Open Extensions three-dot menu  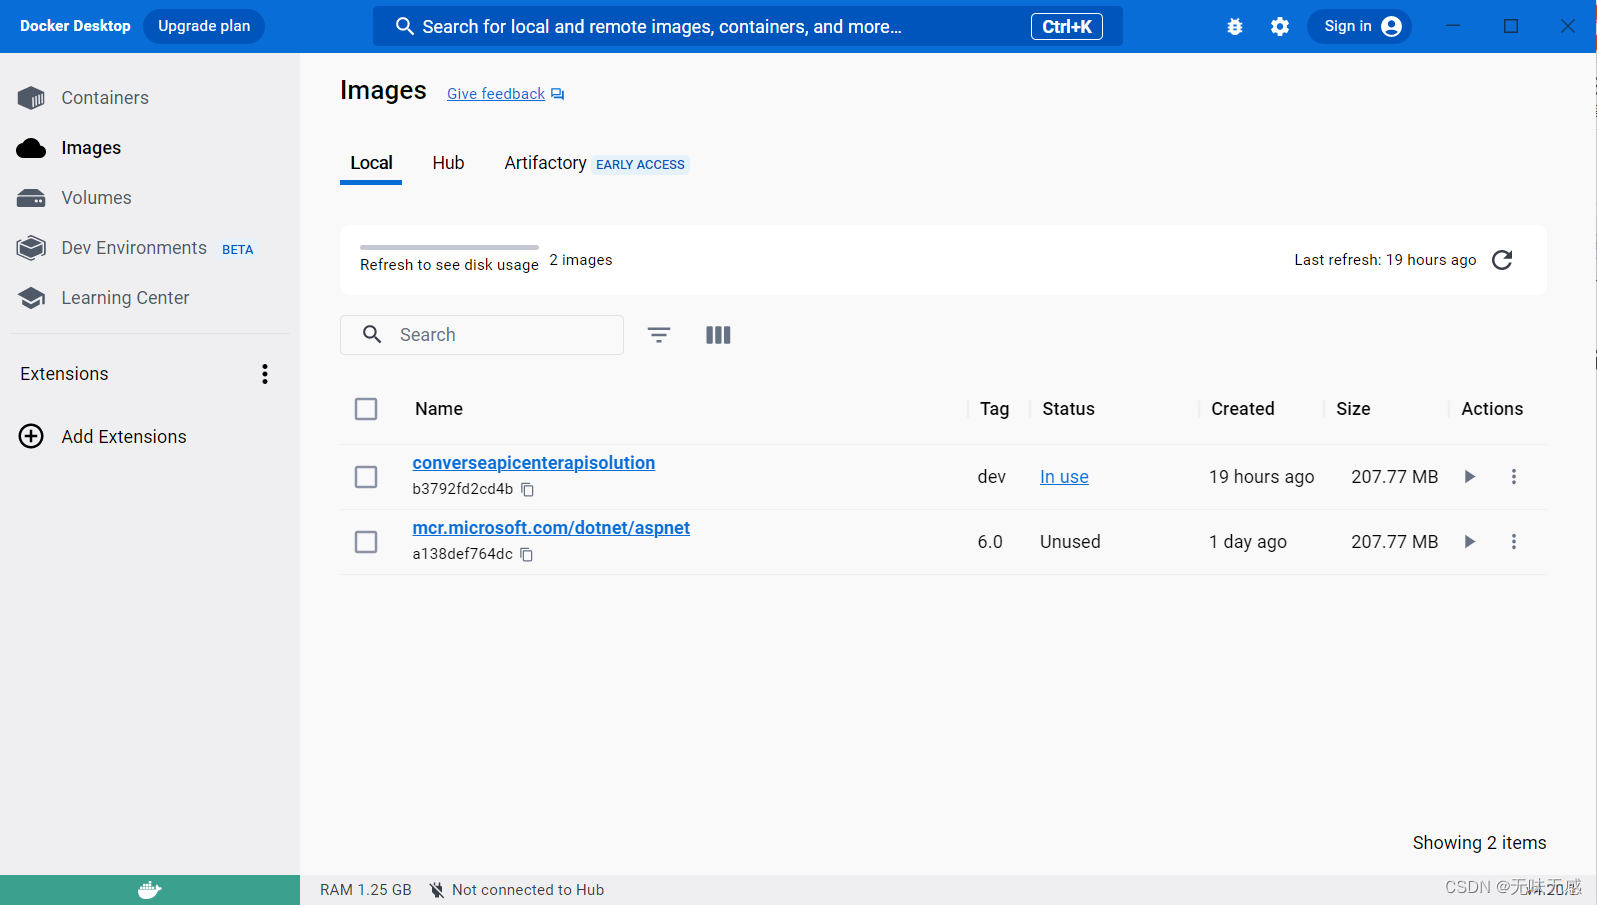(x=265, y=374)
